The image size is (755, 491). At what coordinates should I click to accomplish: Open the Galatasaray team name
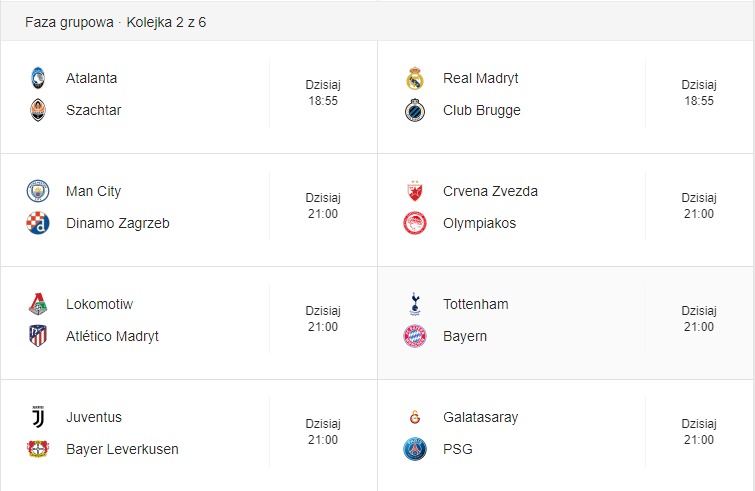(481, 417)
